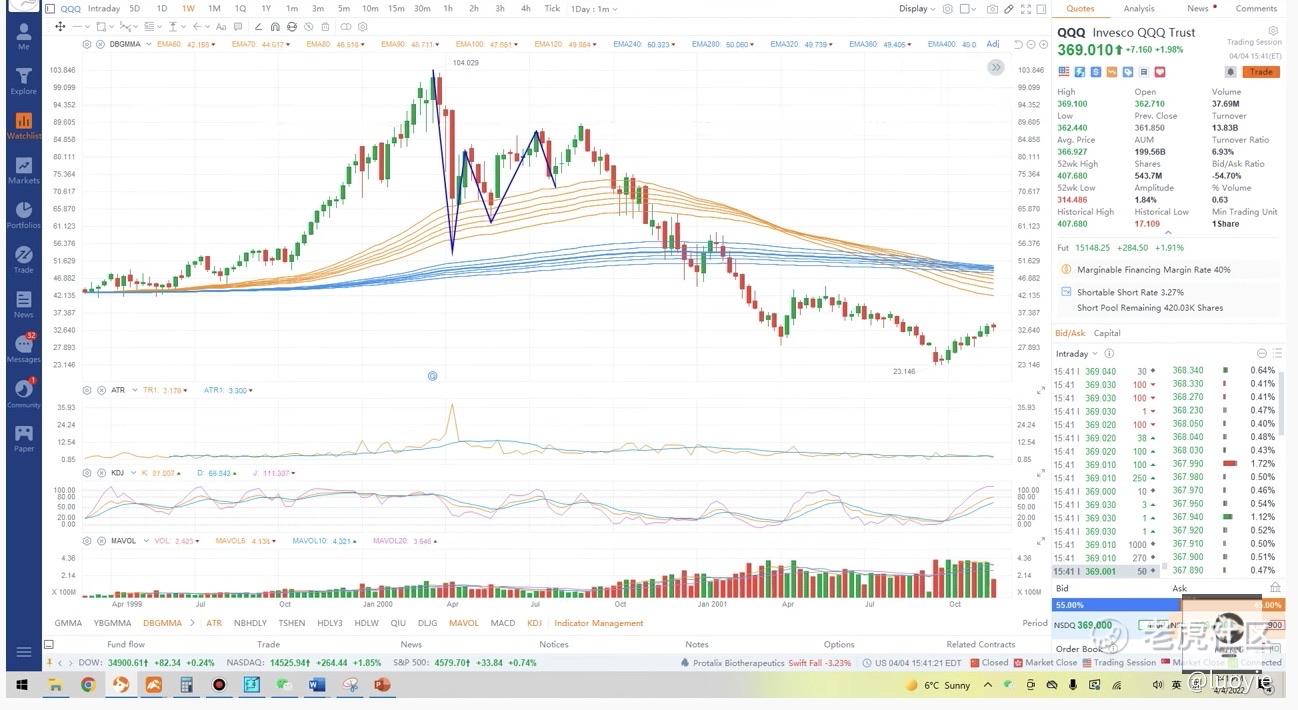Open the Comments tab
The image size is (1298, 710).
click(1256, 9)
